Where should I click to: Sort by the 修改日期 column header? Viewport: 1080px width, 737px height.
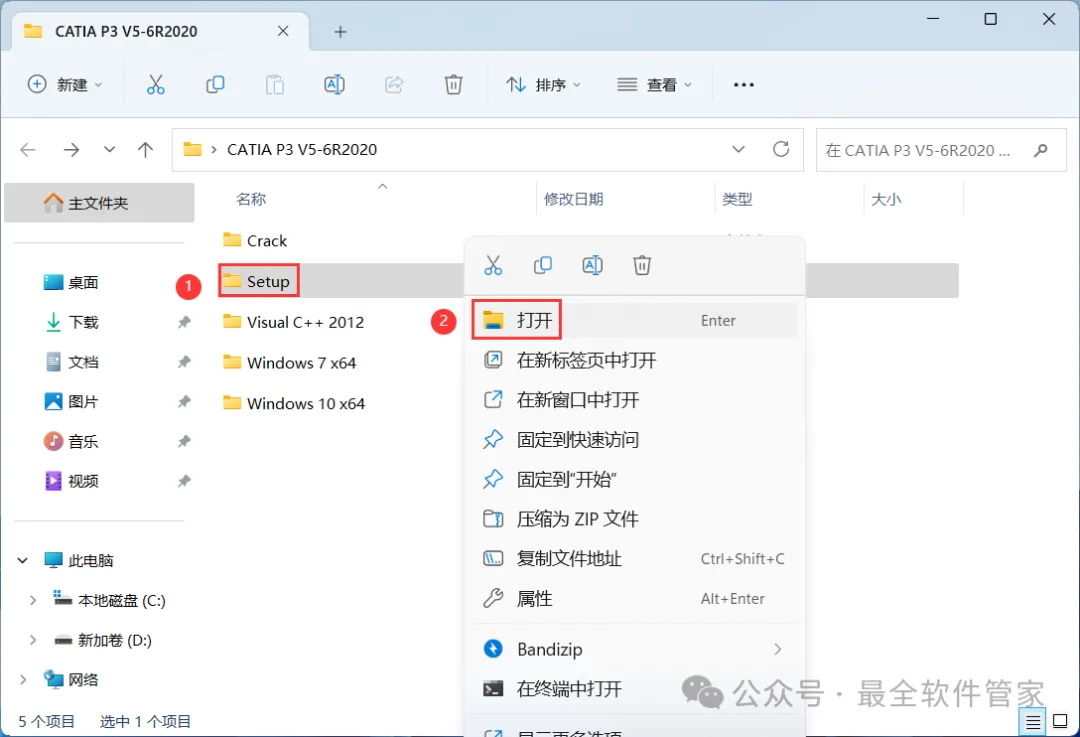(574, 200)
